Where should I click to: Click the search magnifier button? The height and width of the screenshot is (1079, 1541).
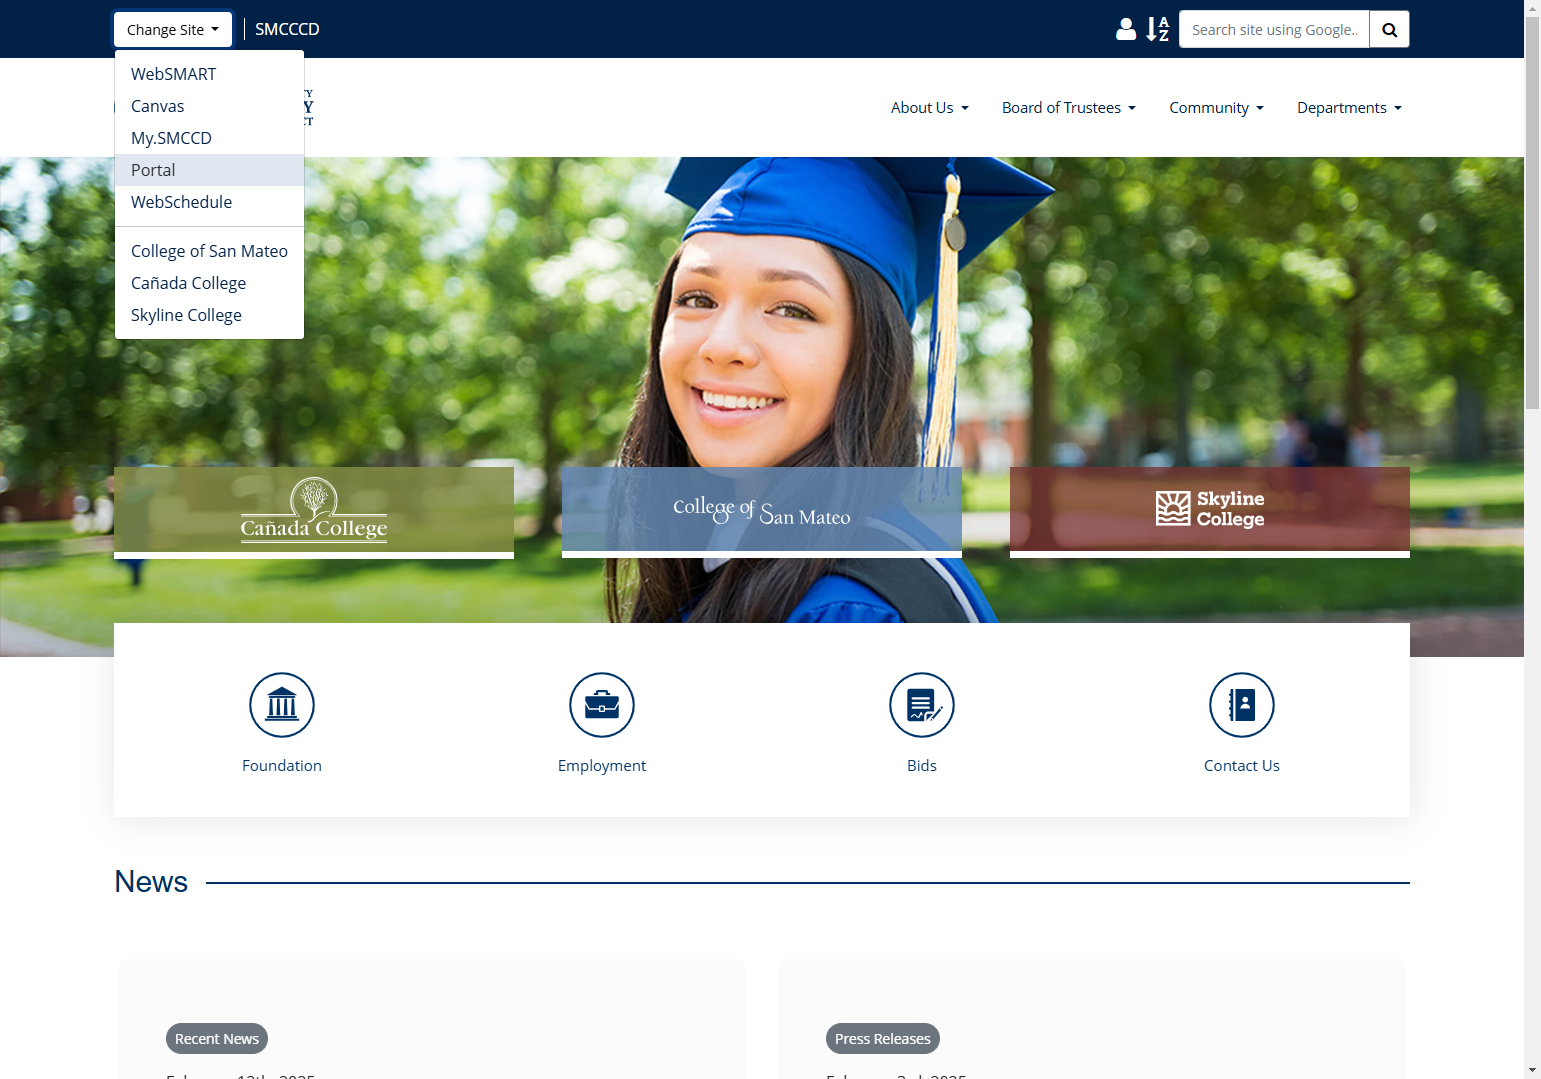tap(1389, 30)
